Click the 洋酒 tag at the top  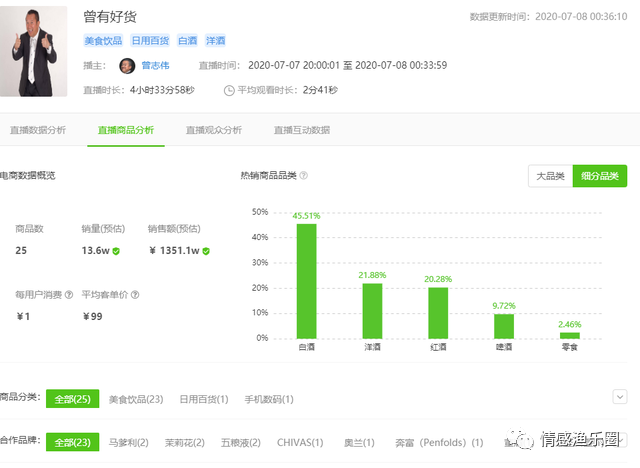[x=216, y=41]
